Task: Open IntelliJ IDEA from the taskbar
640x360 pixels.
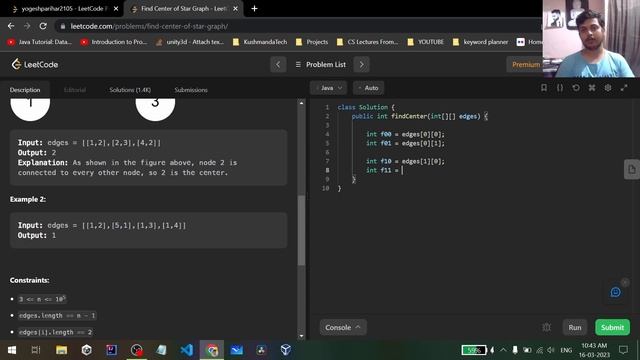Action: 111,350
